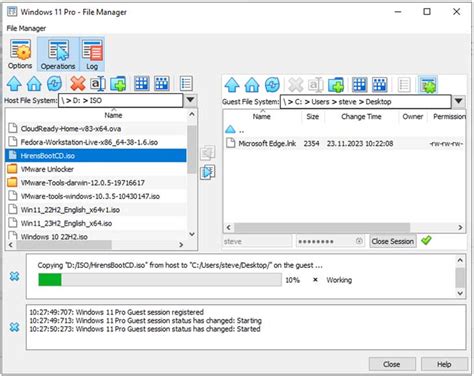Viewport: 474px width, 376px height.
Task: Click the file copy progress bar
Action: 160,280
